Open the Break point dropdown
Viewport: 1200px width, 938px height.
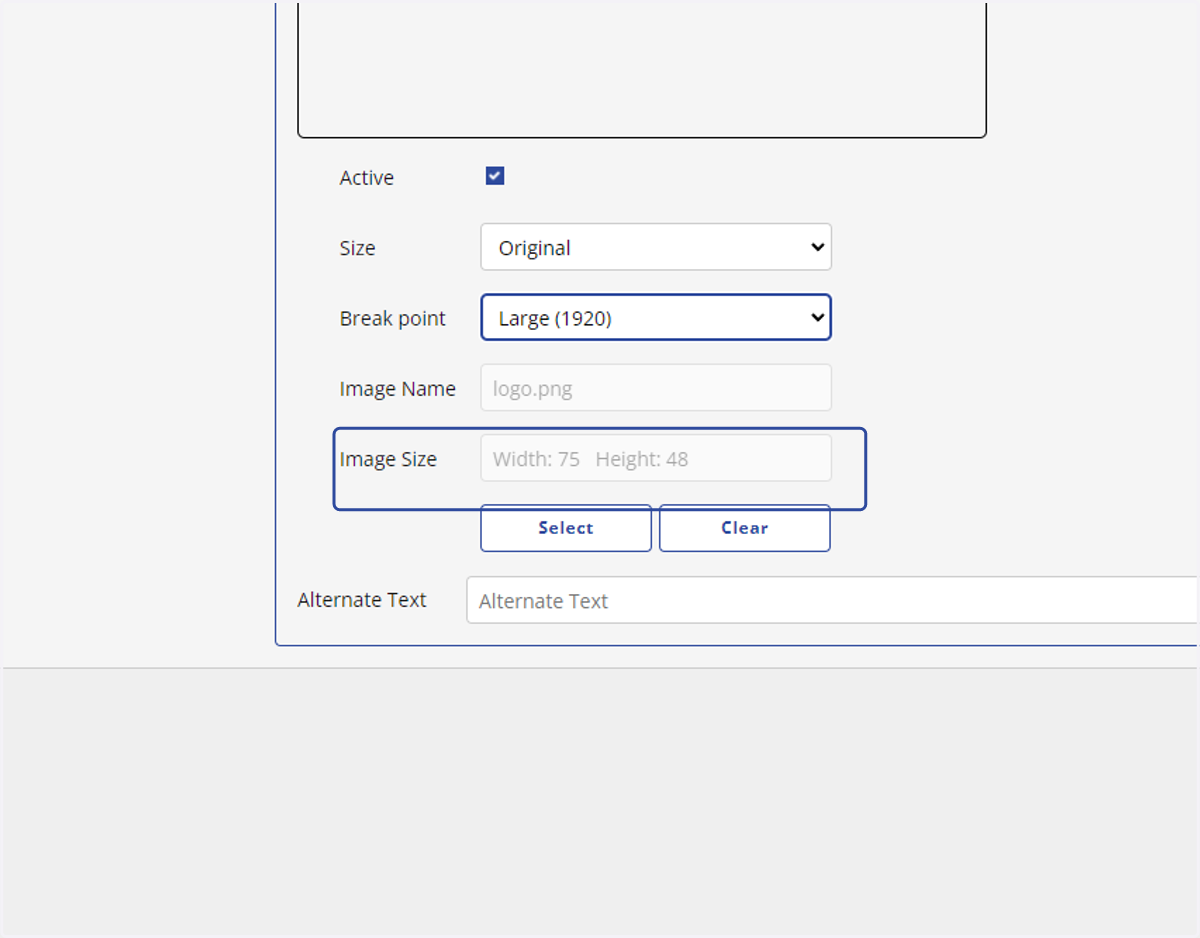pos(656,317)
